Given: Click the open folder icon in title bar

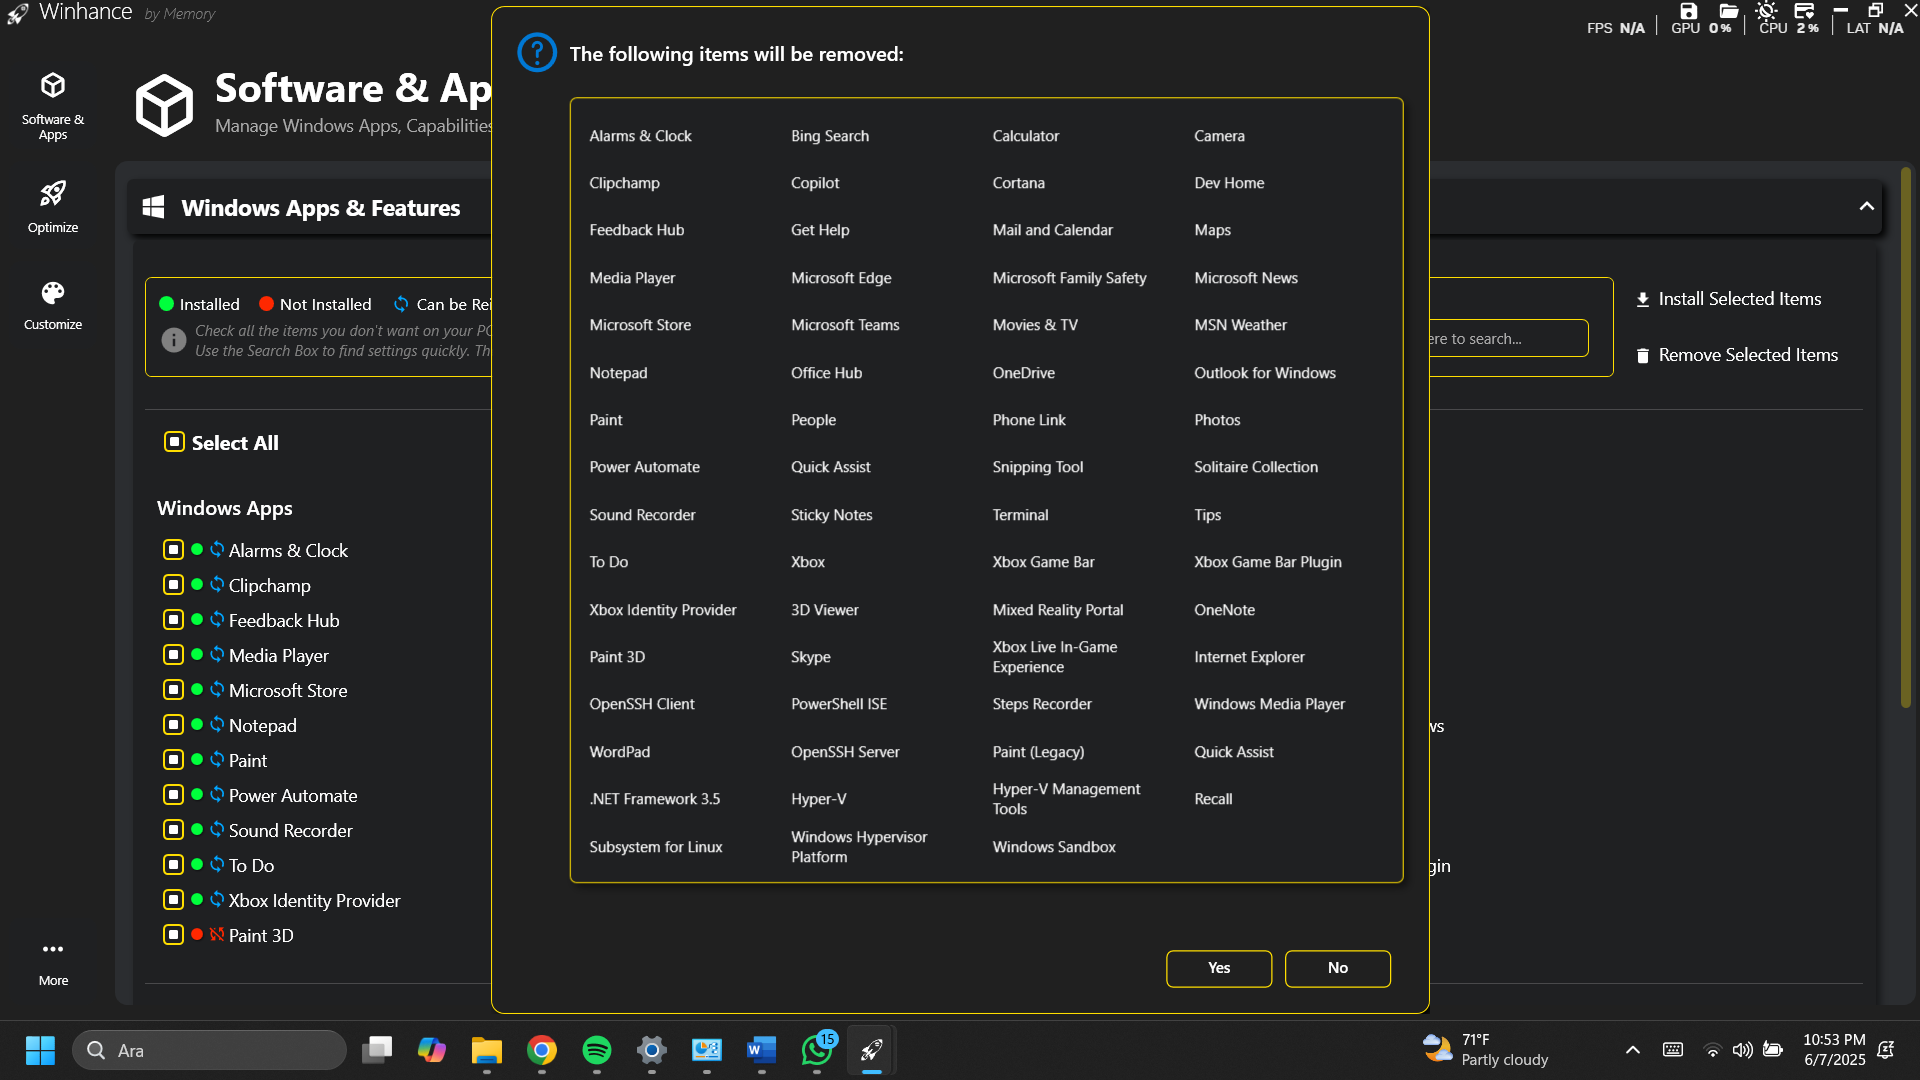Looking at the screenshot, I should coord(1728,11).
